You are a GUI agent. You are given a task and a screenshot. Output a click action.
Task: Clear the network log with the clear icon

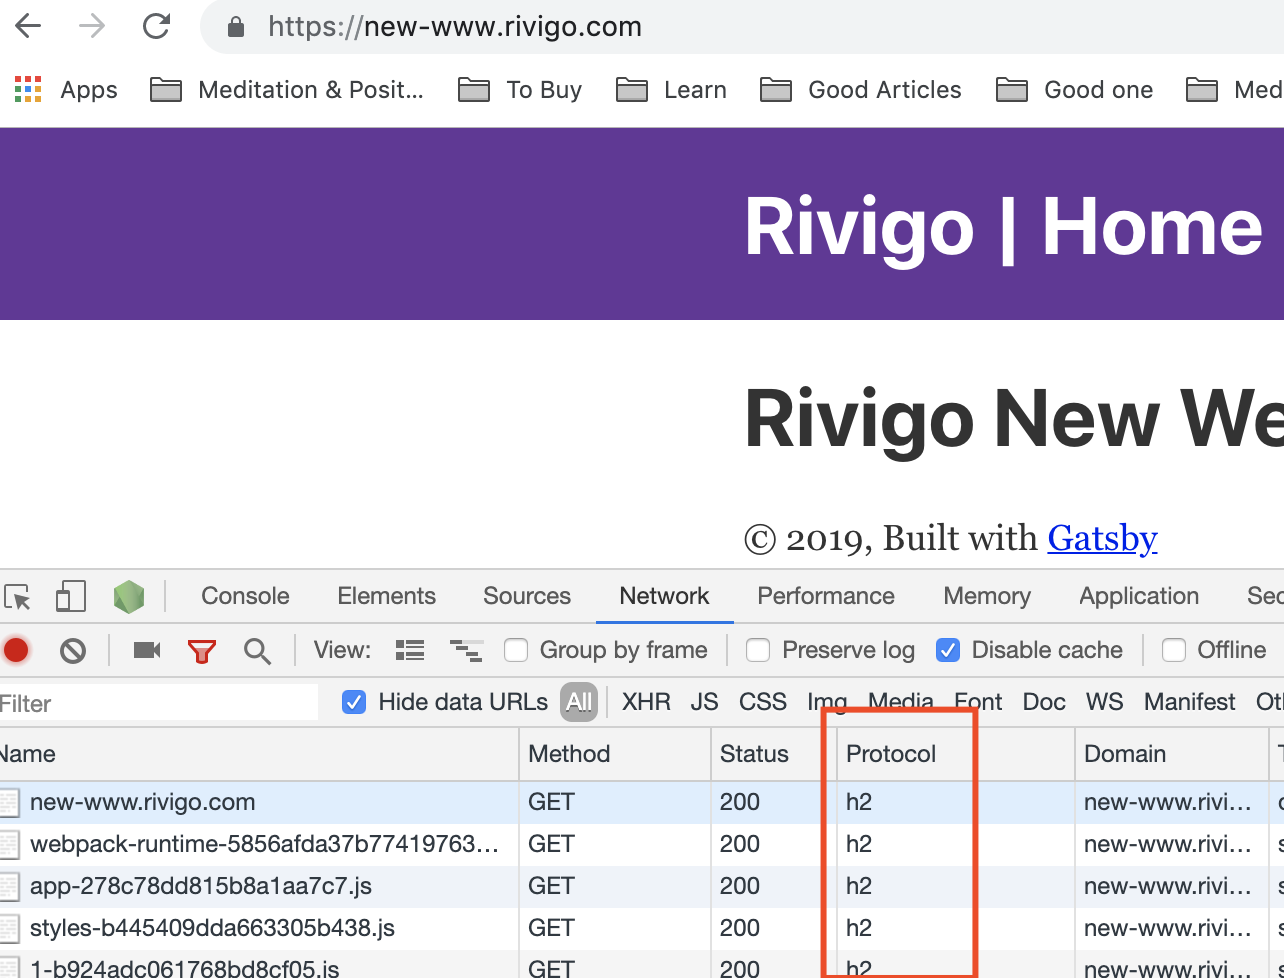pos(73,651)
